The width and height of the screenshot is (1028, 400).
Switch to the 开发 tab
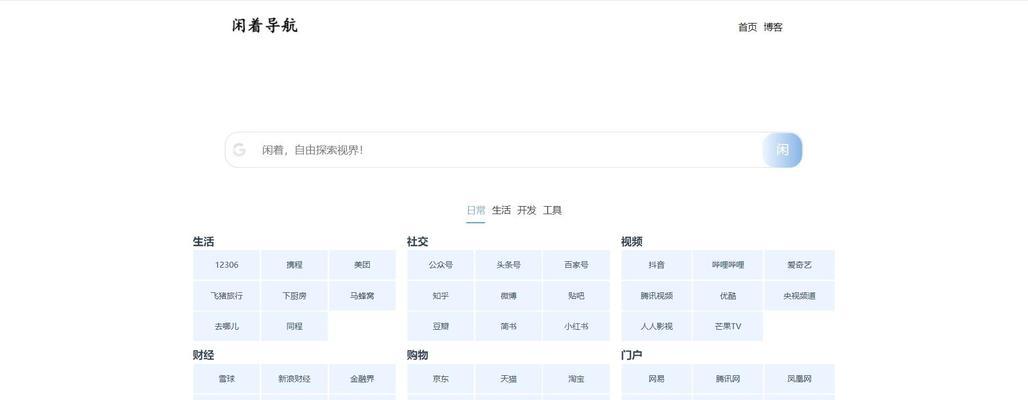point(526,210)
